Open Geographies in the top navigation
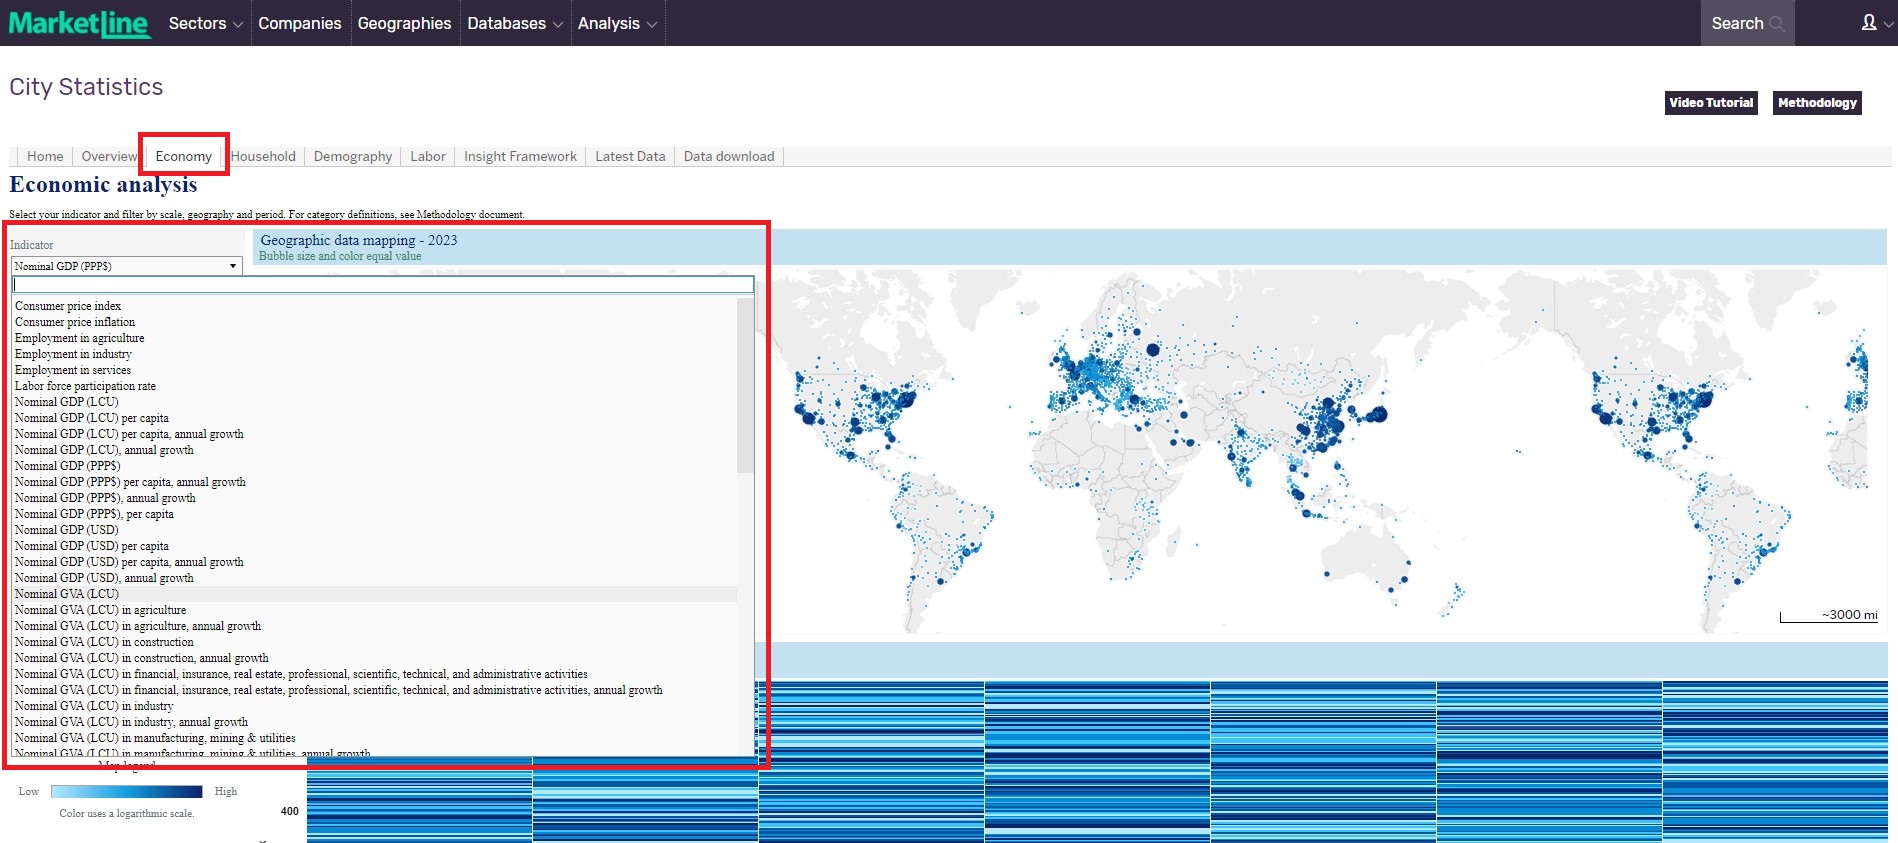1898x843 pixels. [x=404, y=23]
